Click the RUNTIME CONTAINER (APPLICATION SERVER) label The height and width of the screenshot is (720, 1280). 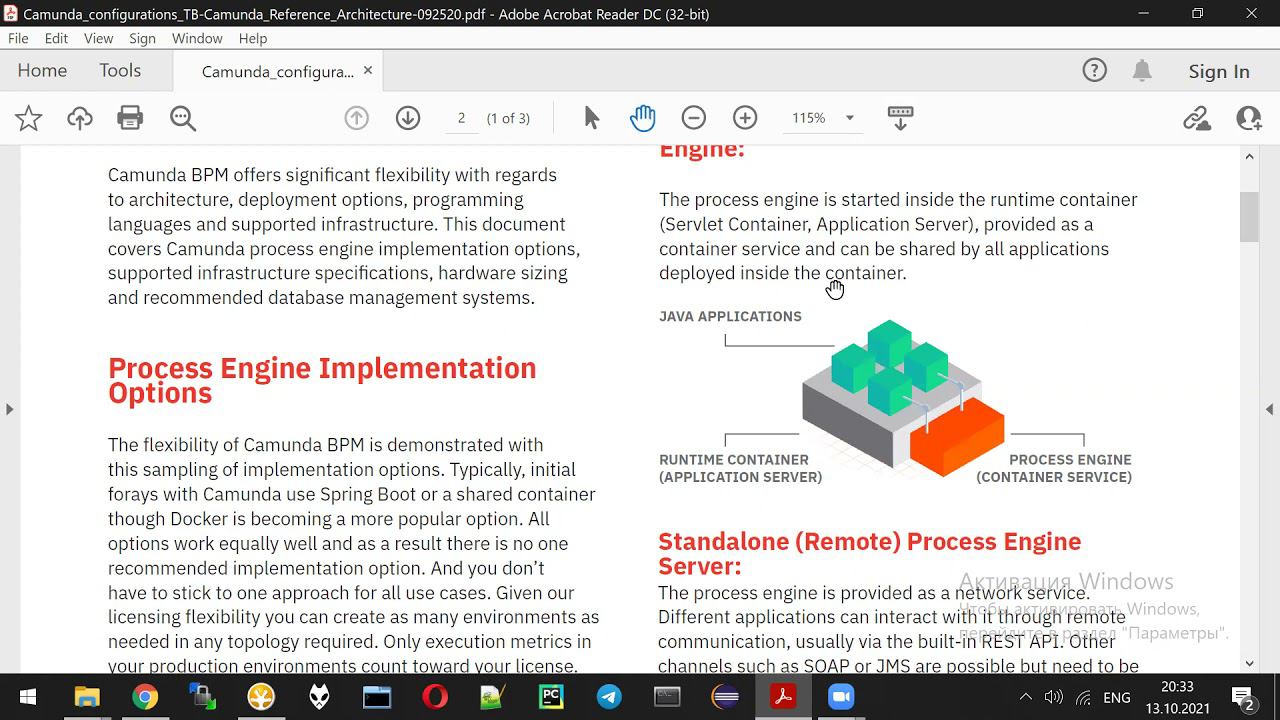tap(740, 468)
